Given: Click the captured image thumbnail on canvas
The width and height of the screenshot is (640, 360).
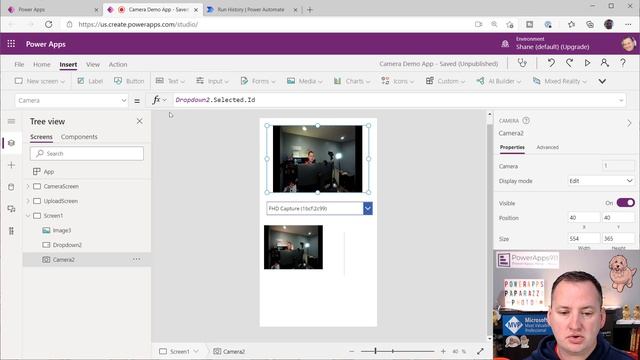Looking at the screenshot, I should (x=293, y=247).
